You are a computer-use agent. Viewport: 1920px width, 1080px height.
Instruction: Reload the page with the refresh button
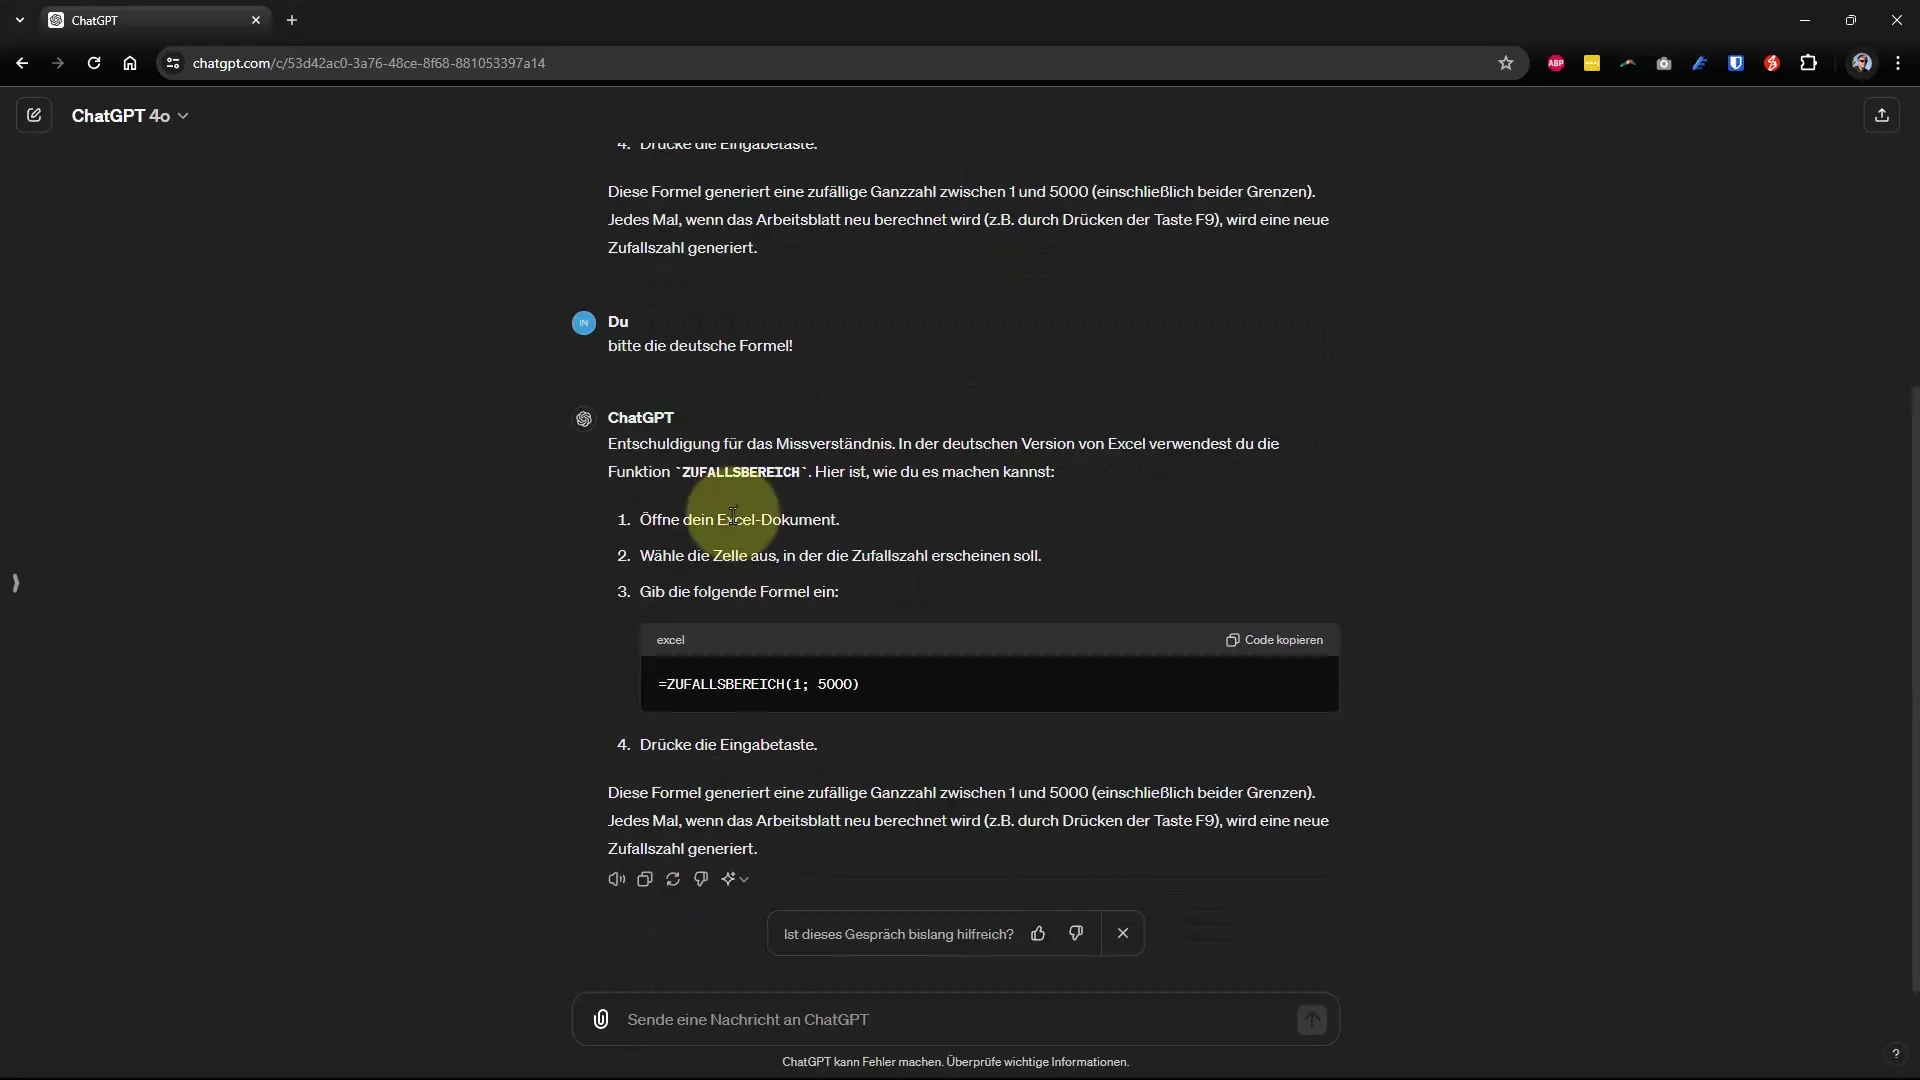point(94,63)
